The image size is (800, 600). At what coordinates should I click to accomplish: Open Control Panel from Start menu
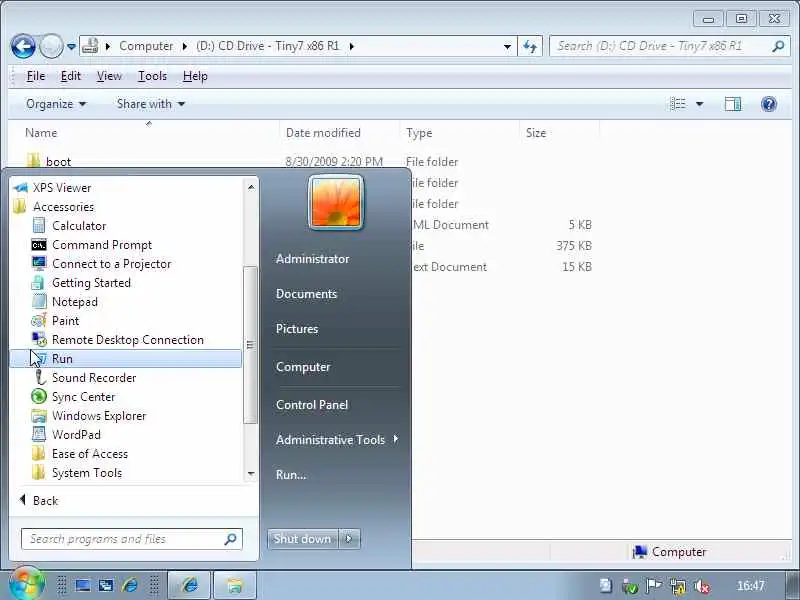tap(312, 405)
